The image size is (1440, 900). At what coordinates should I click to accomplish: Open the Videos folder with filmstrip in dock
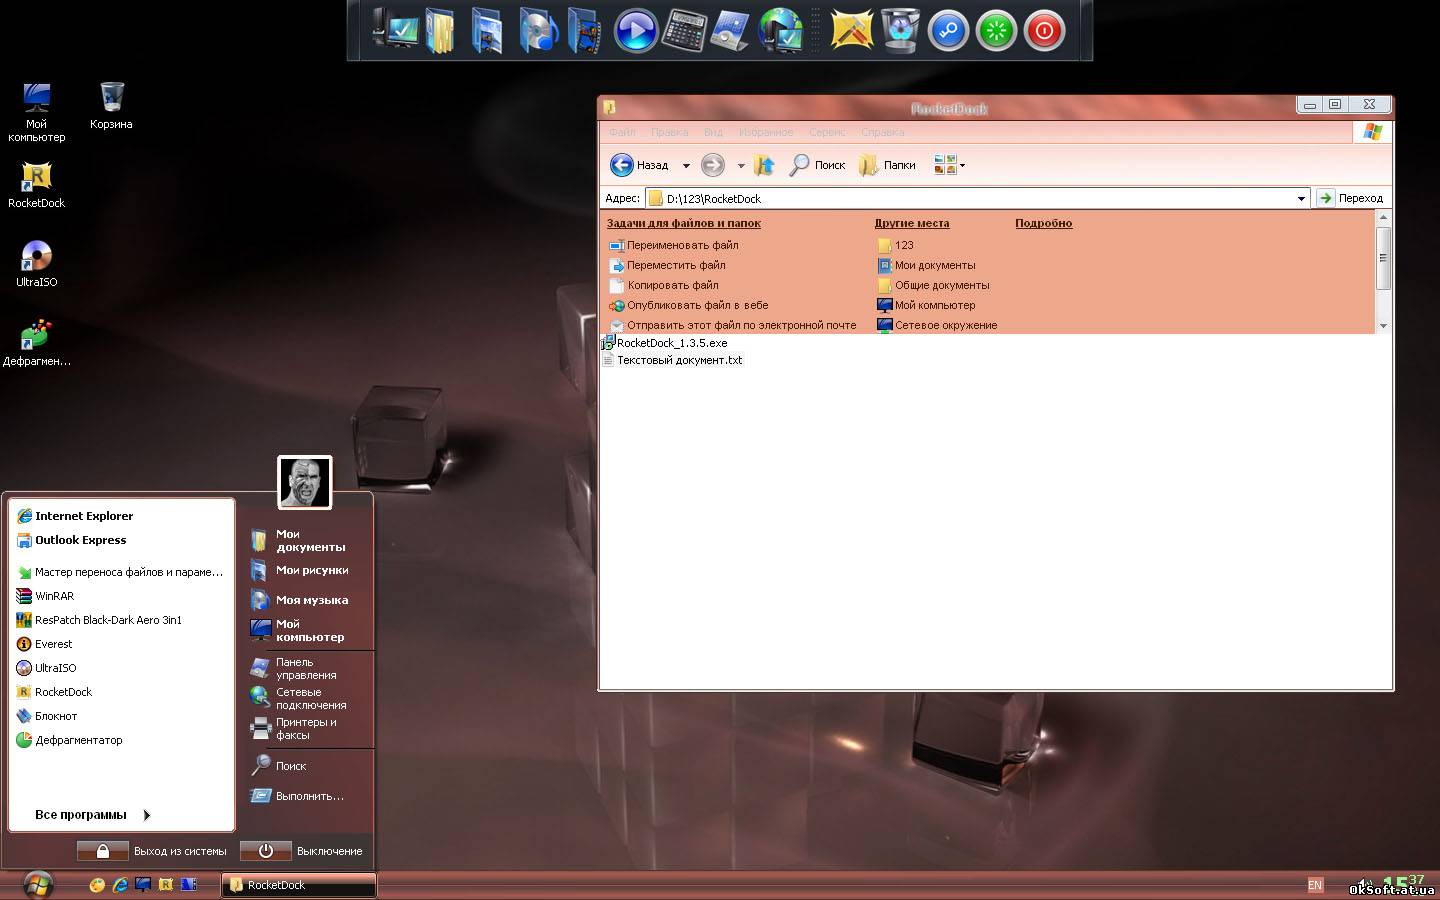584,30
